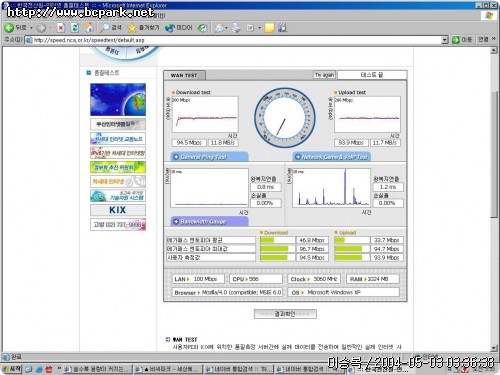Viewport: 500px width, 375px height.
Task: Open the Back button history dropdown arrow
Action: point(31,28)
